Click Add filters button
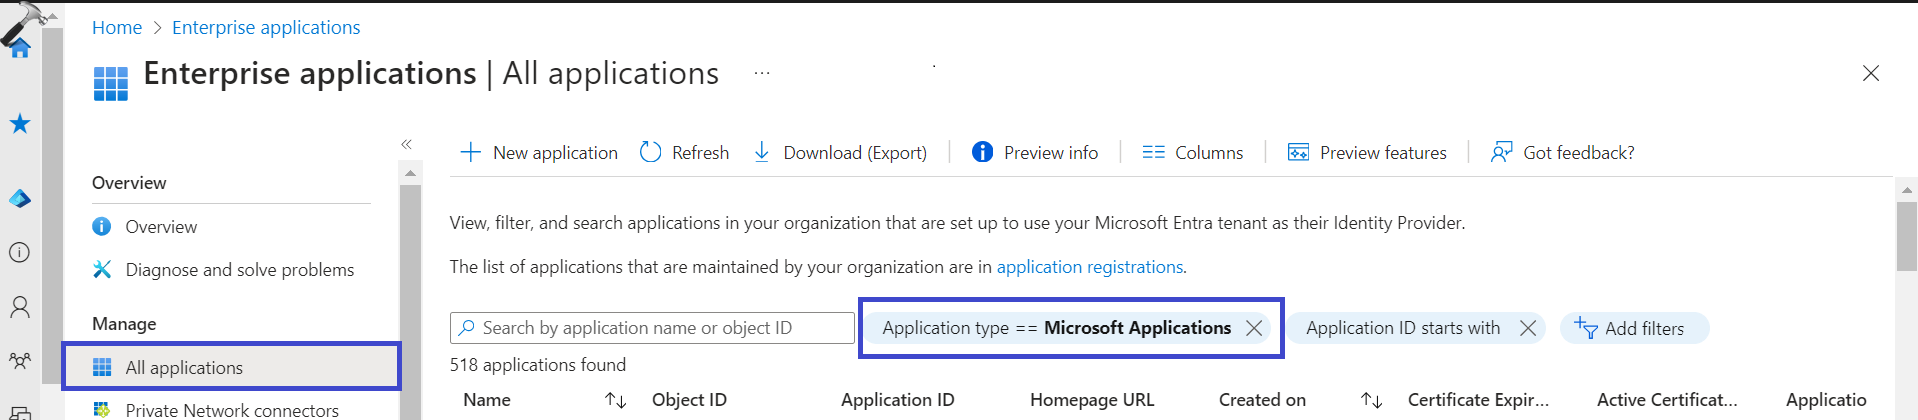 1633,328
